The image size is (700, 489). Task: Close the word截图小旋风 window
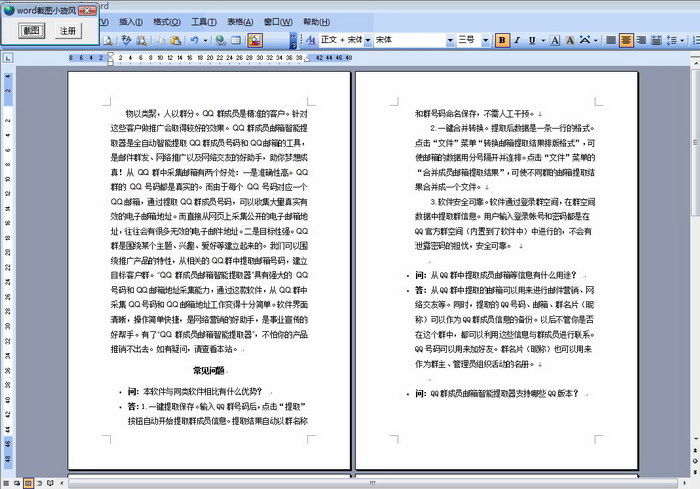(x=87, y=10)
